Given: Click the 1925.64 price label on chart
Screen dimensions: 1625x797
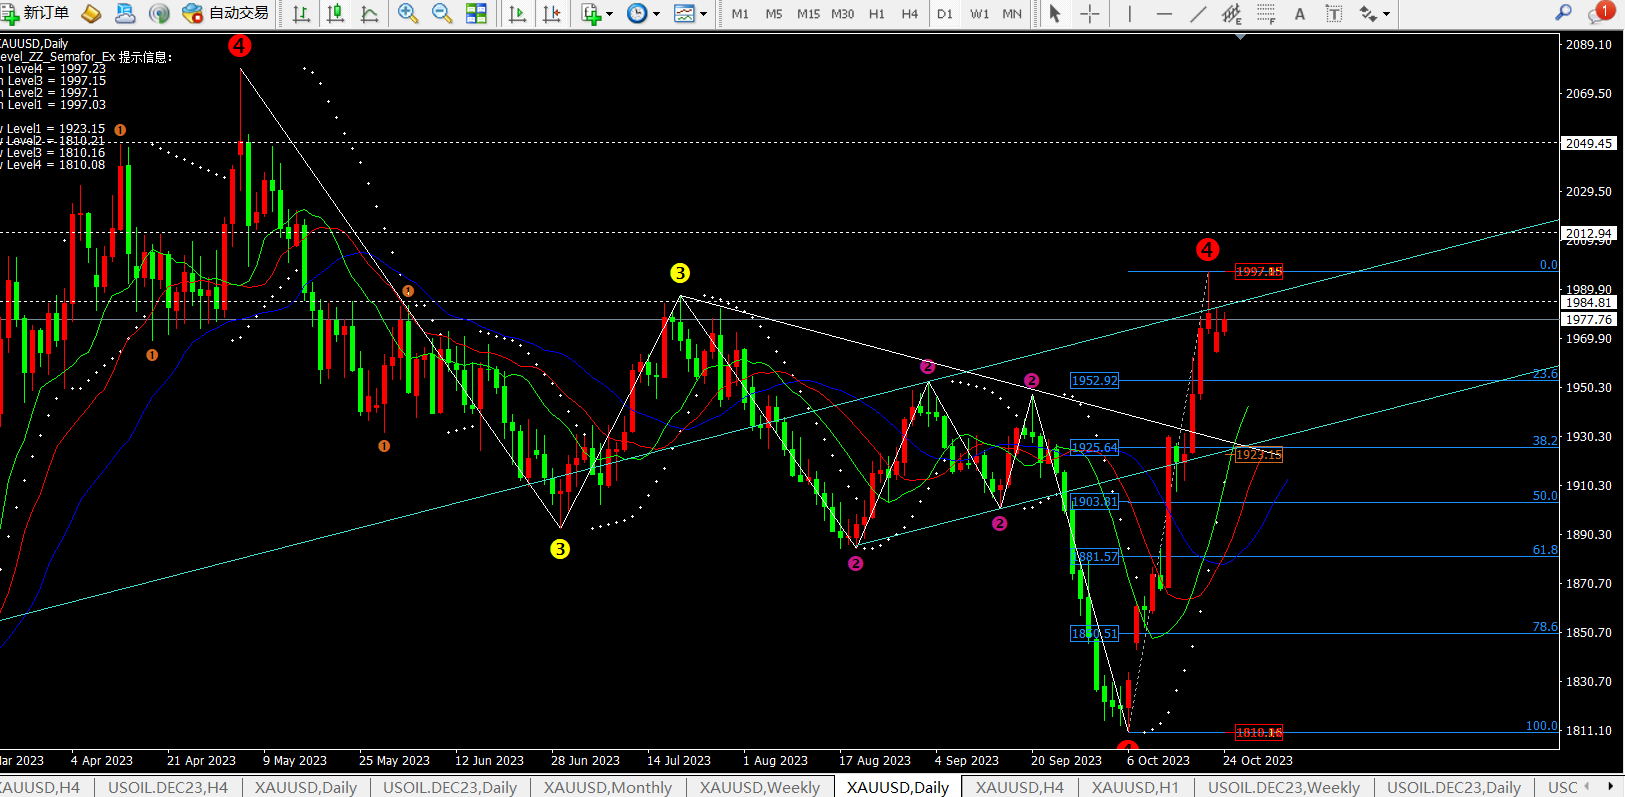Looking at the screenshot, I should [x=1095, y=448].
